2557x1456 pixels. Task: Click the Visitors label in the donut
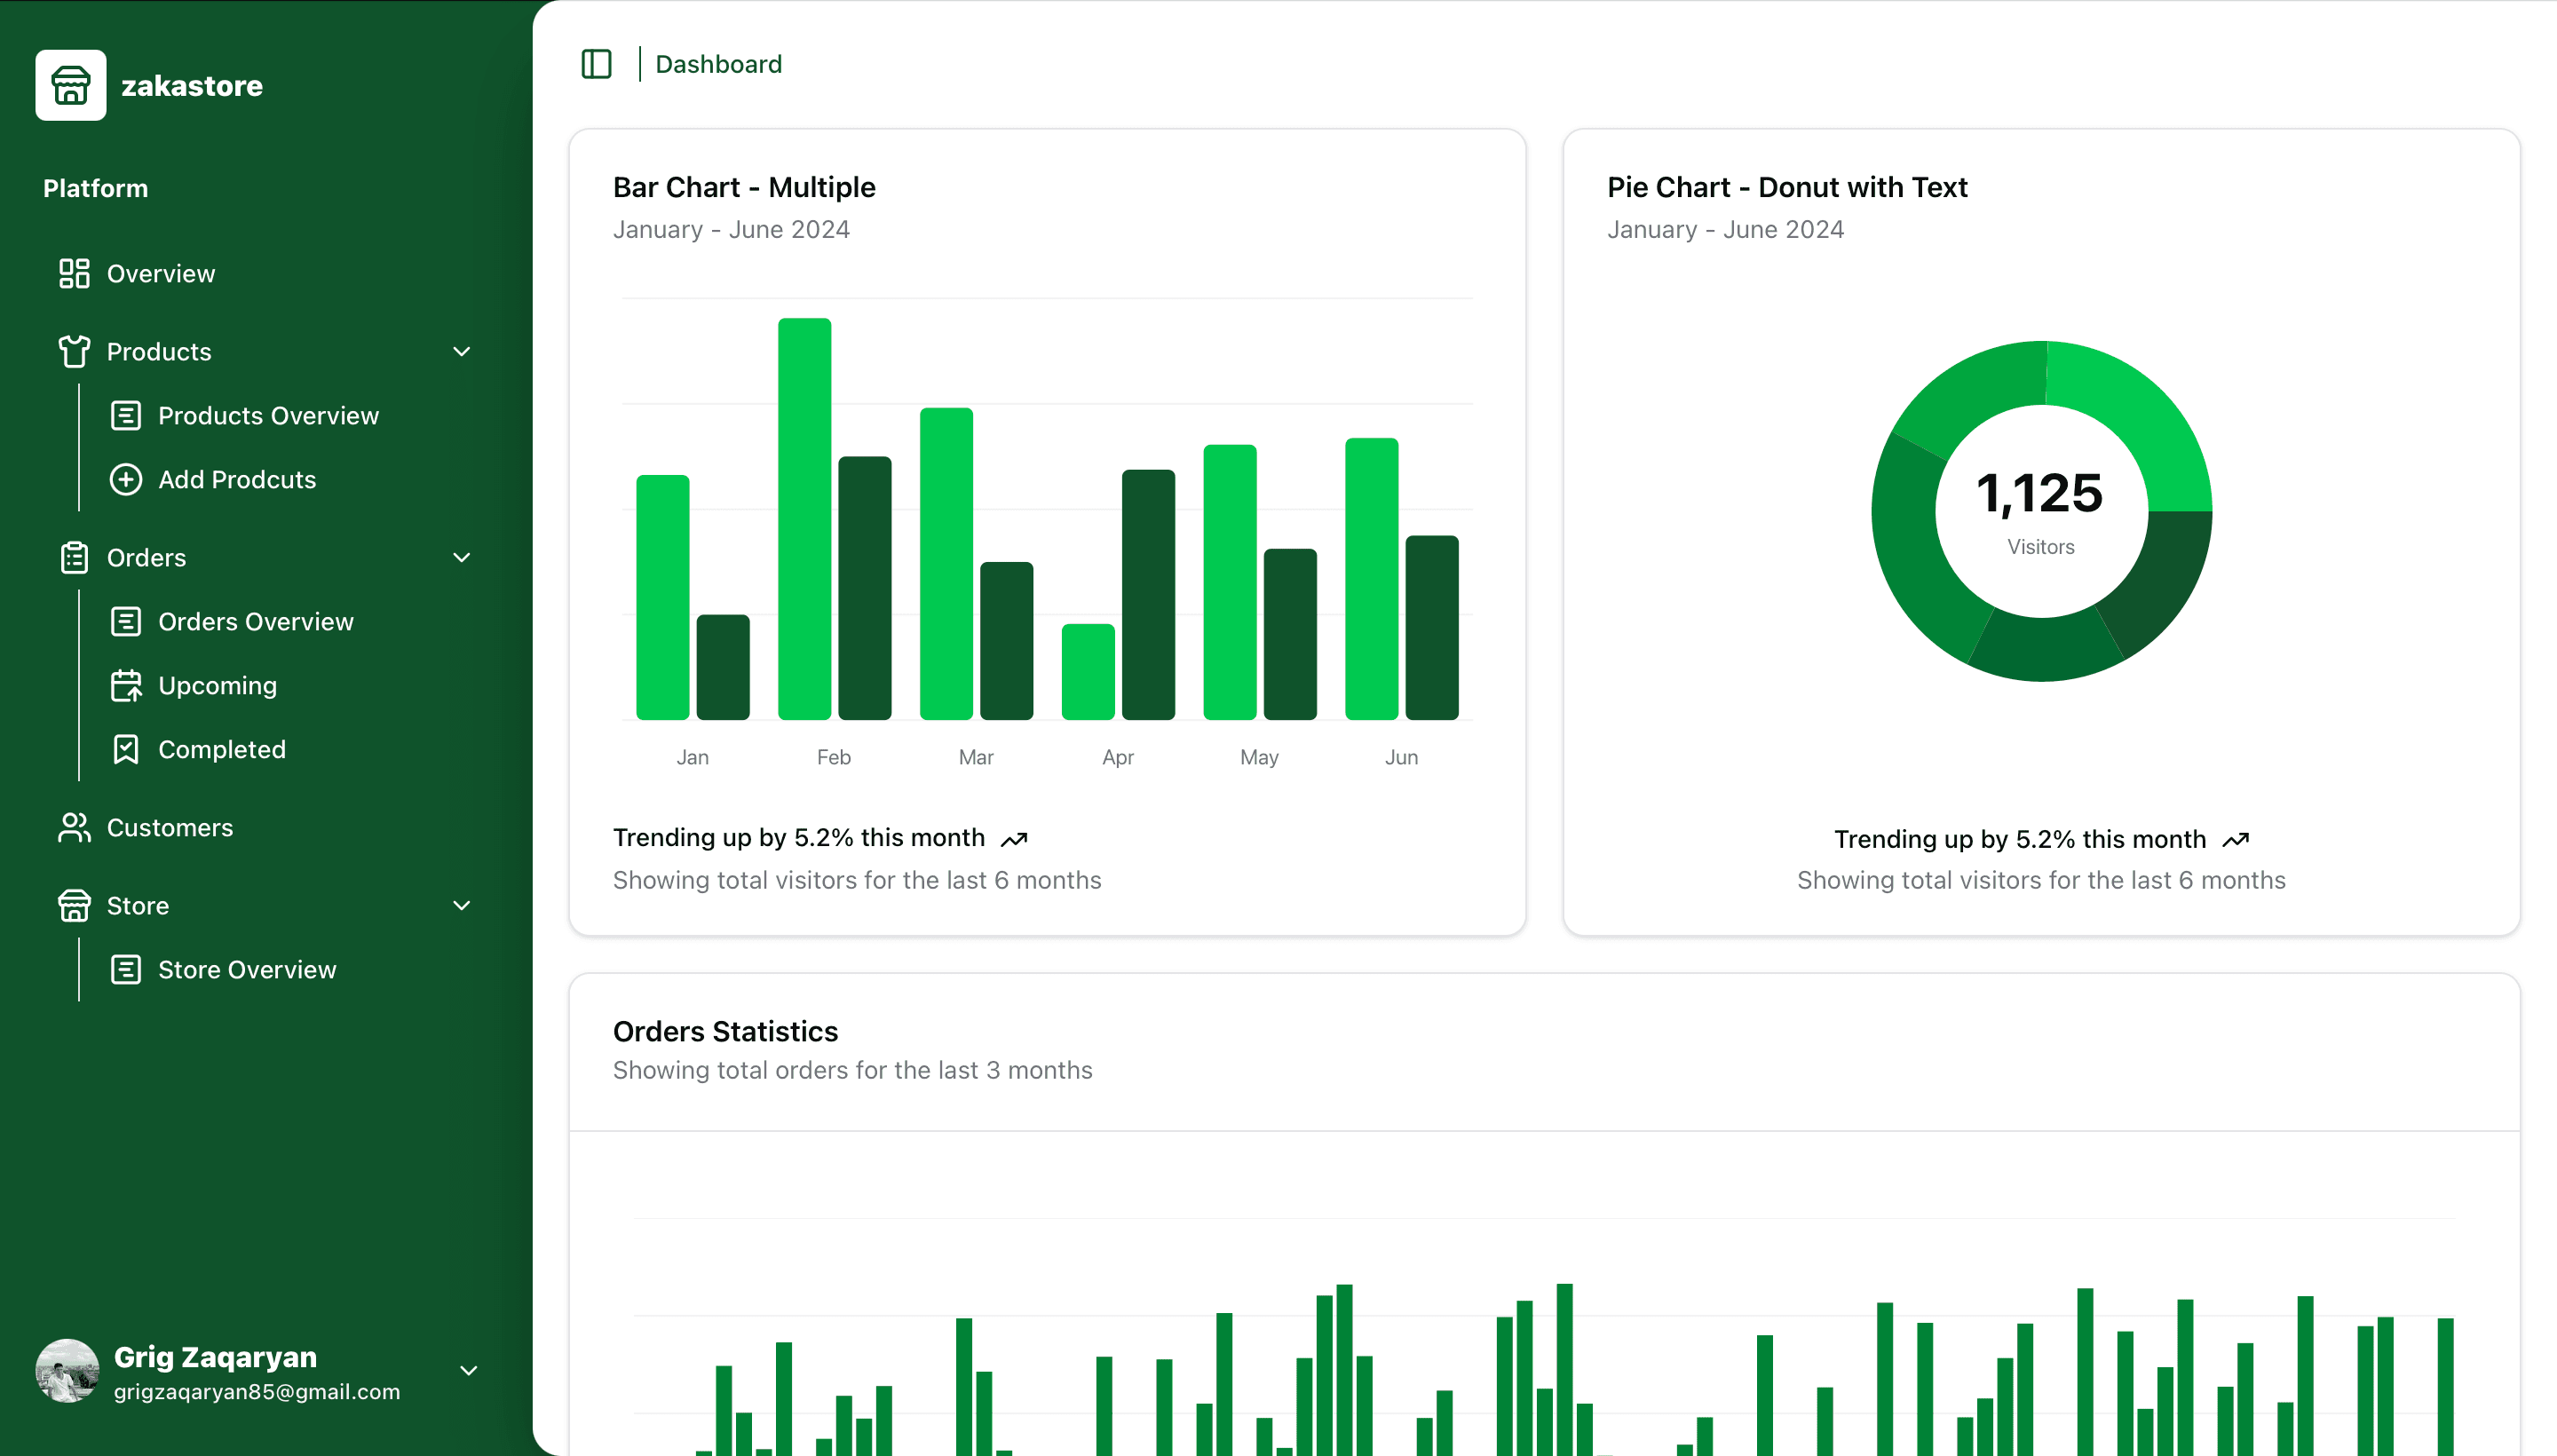(2040, 547)
